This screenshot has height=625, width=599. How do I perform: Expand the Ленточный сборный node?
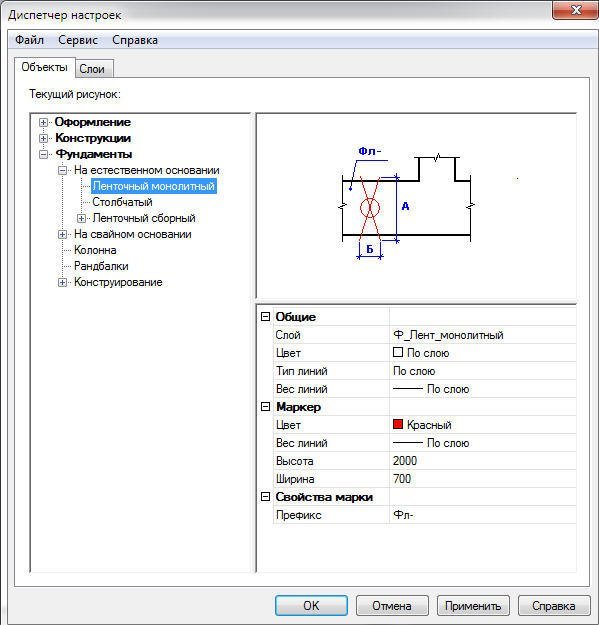pos(81,218)
